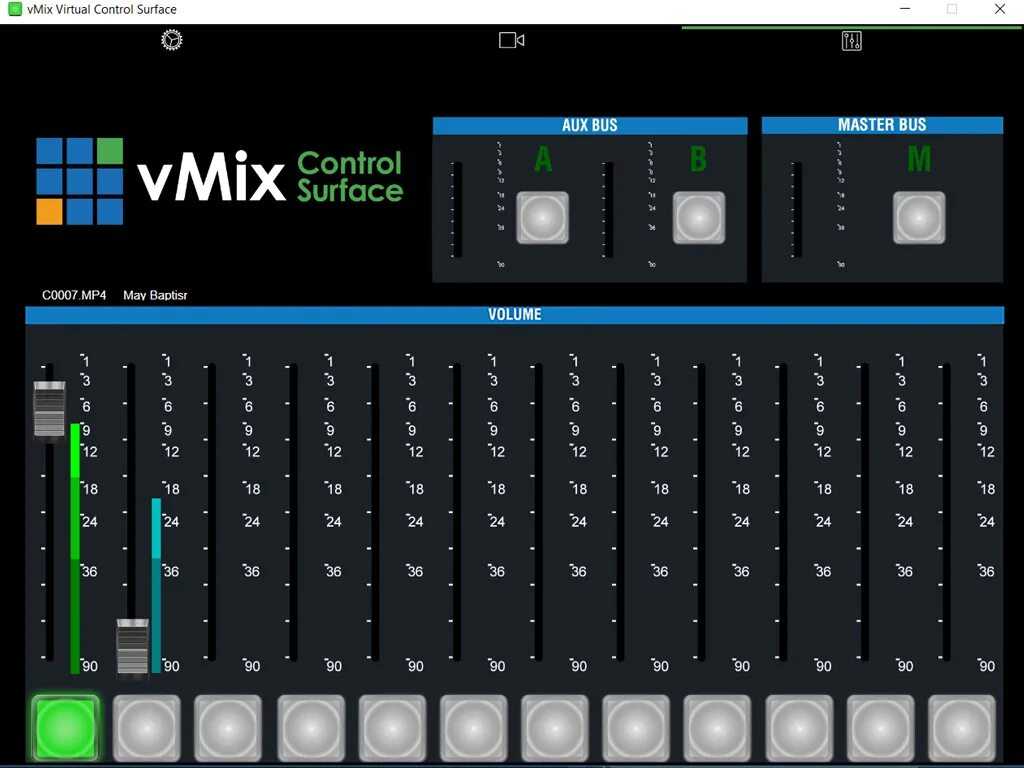Toggle the Aux bus B button
The image size is (1024, 768).
(699, 217)
